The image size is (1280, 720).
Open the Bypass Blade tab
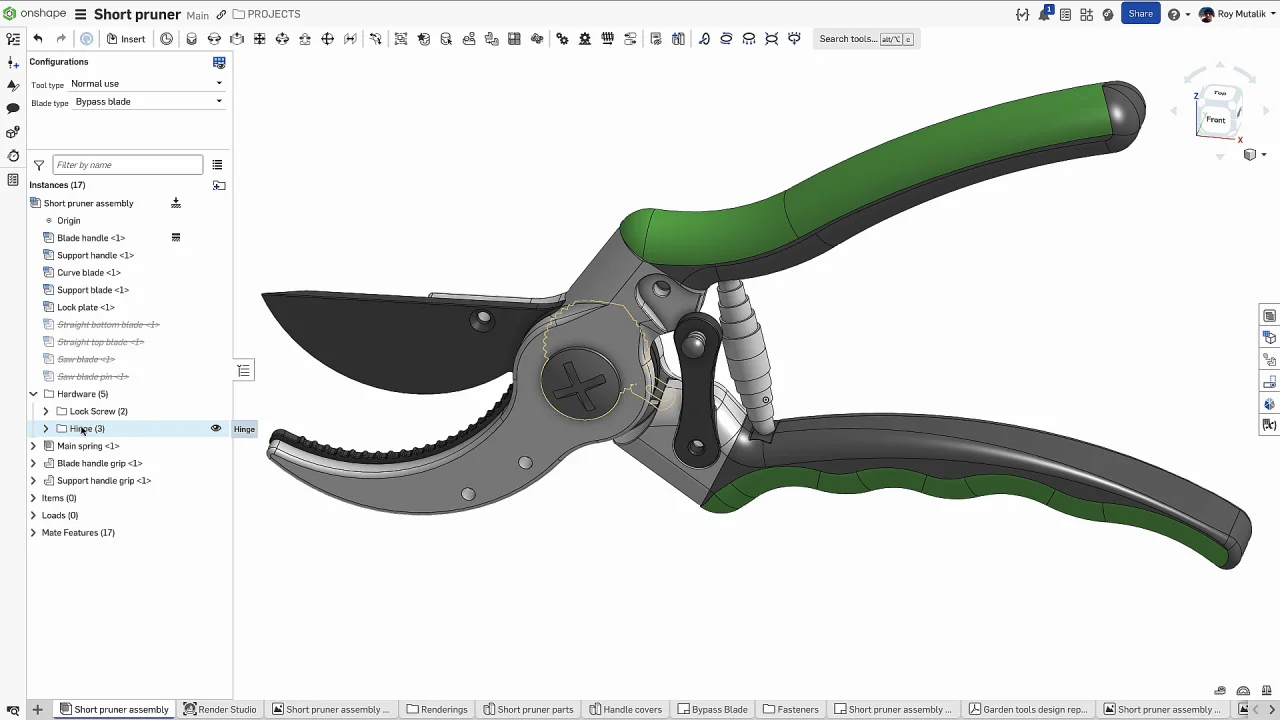[x=712, y=709]
